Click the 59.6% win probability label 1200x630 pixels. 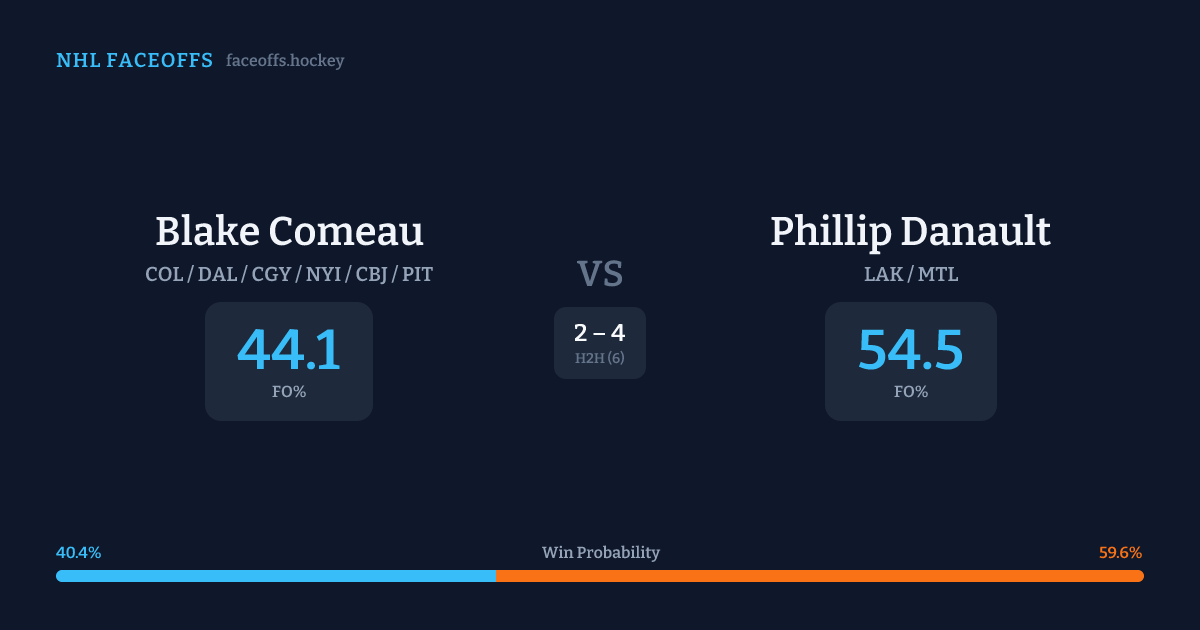coord(1120,553)
